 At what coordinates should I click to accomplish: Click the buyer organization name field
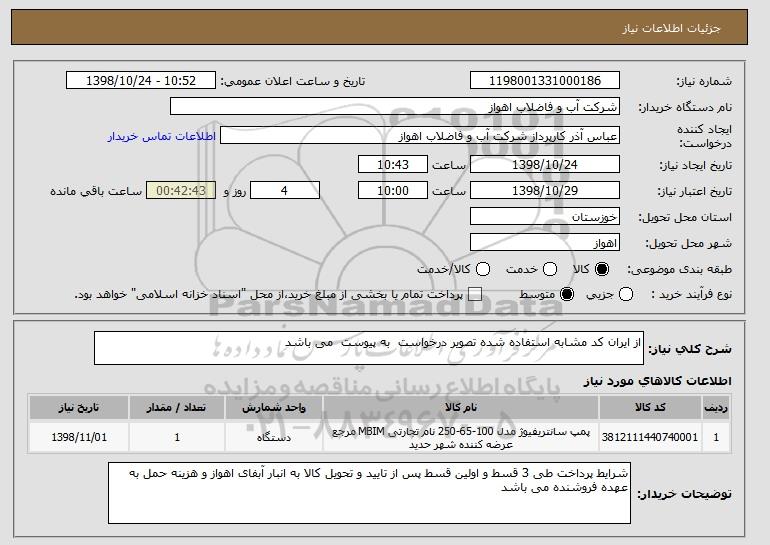(395, 107)
